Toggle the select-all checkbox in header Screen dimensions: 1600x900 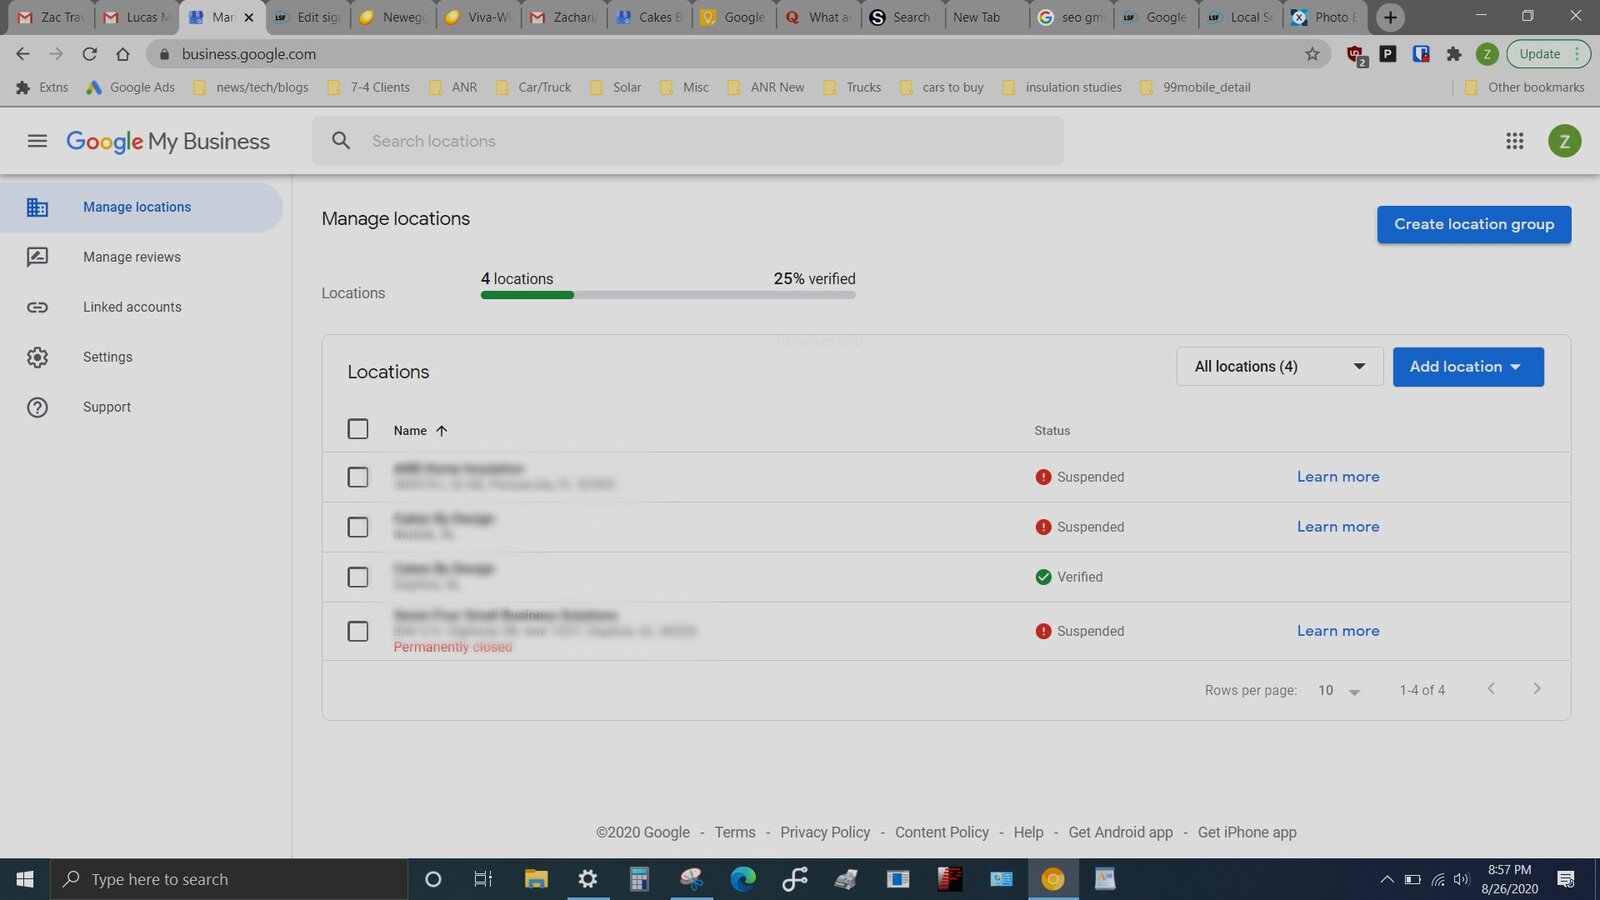point(358,429)
